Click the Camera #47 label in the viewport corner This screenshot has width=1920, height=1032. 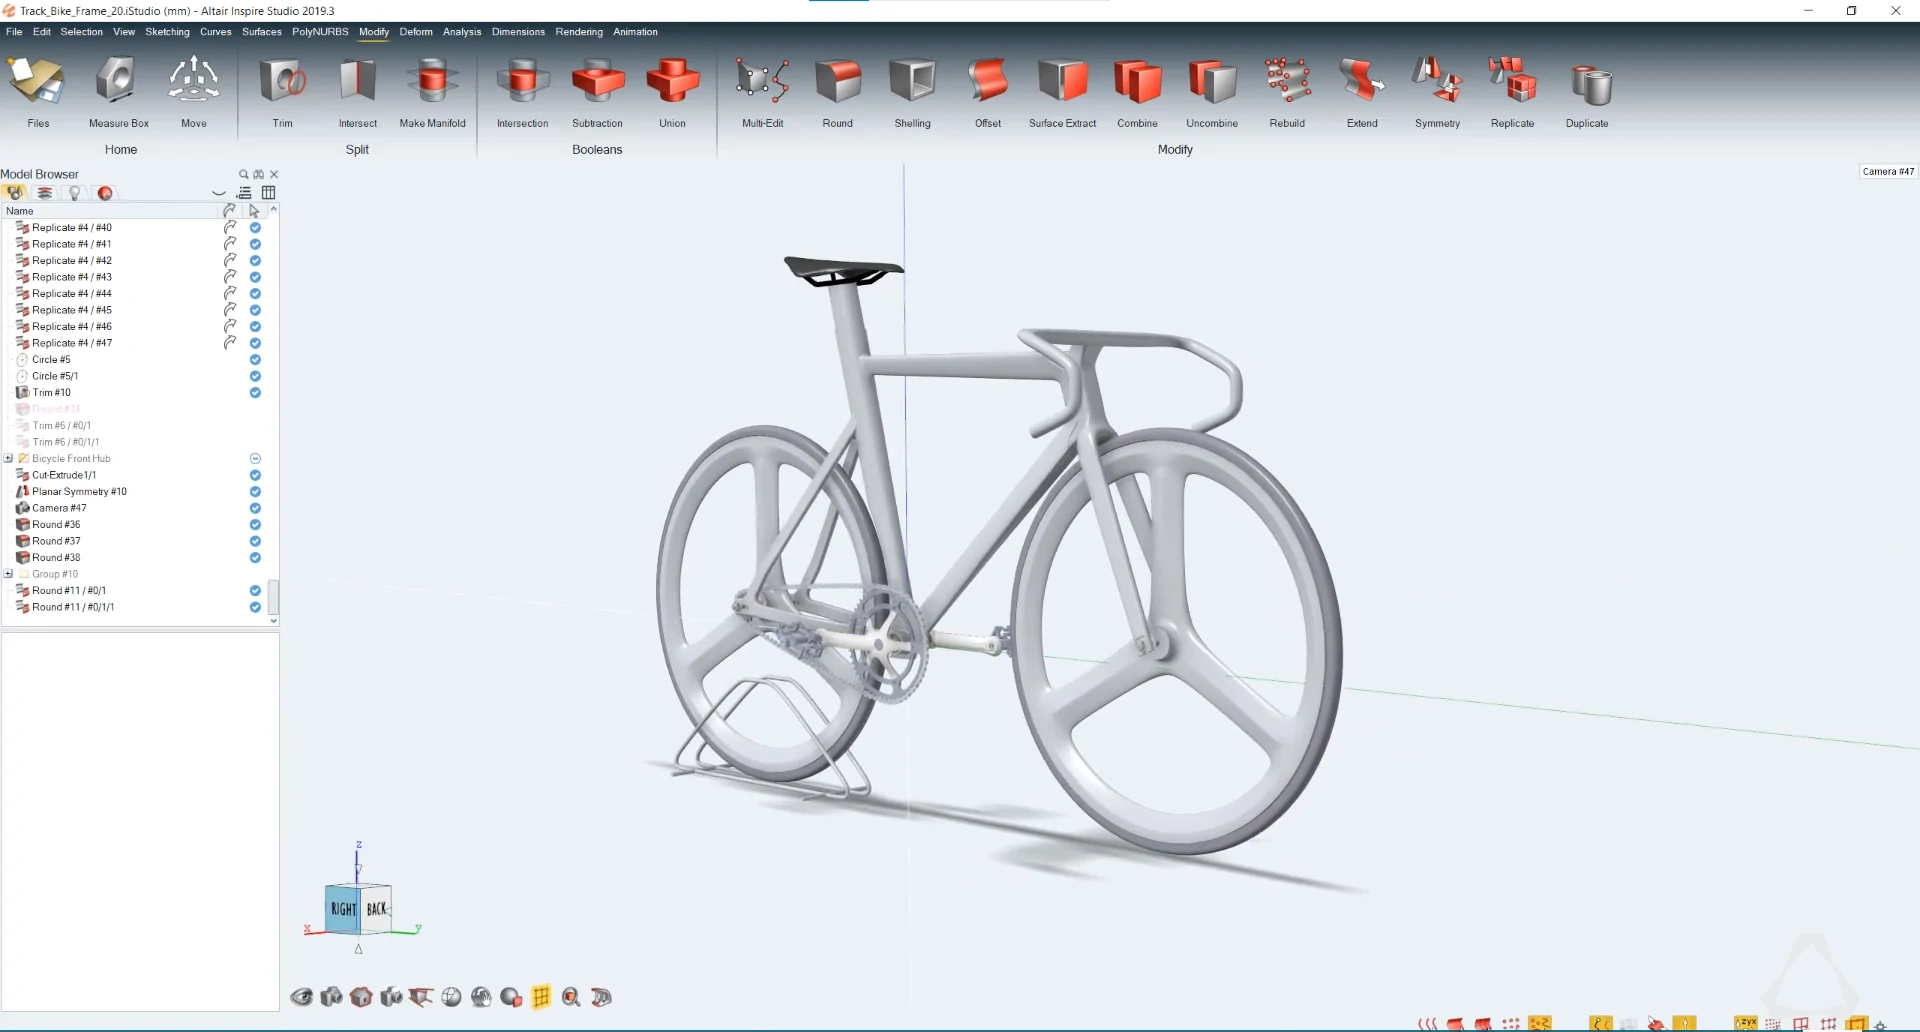pos(1888,171)
